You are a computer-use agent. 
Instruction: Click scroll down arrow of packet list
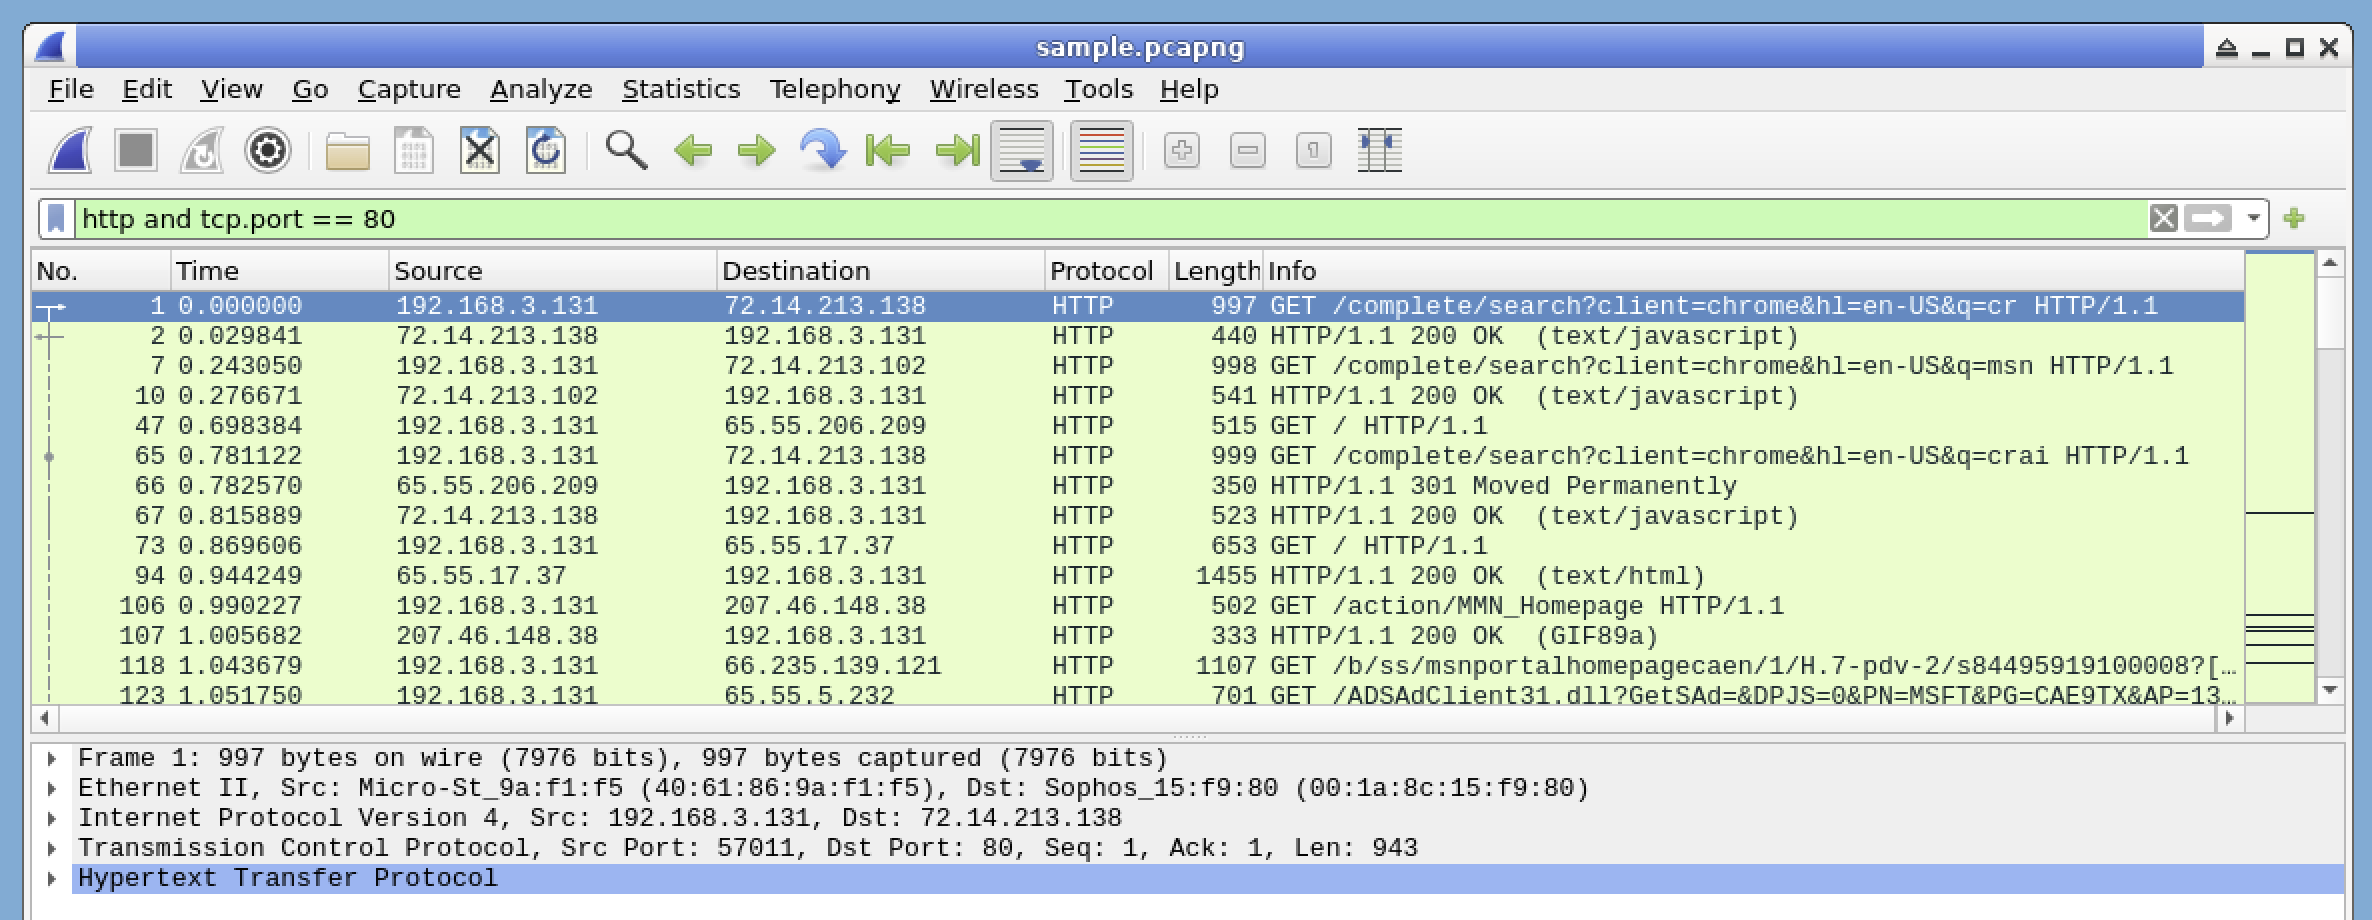(2330, 691)
